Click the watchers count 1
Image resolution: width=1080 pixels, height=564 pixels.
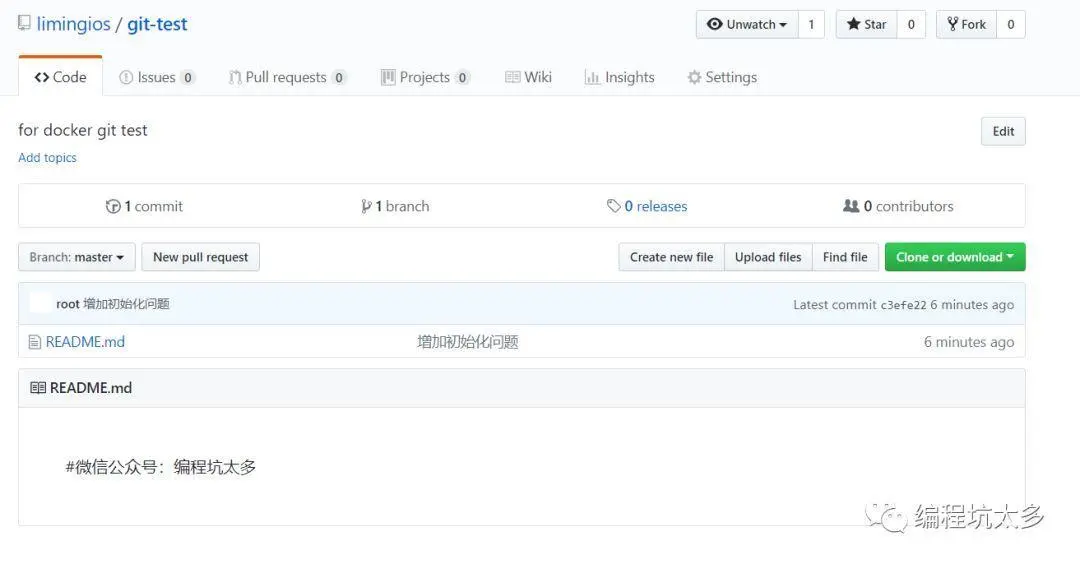tap(811, 24)
